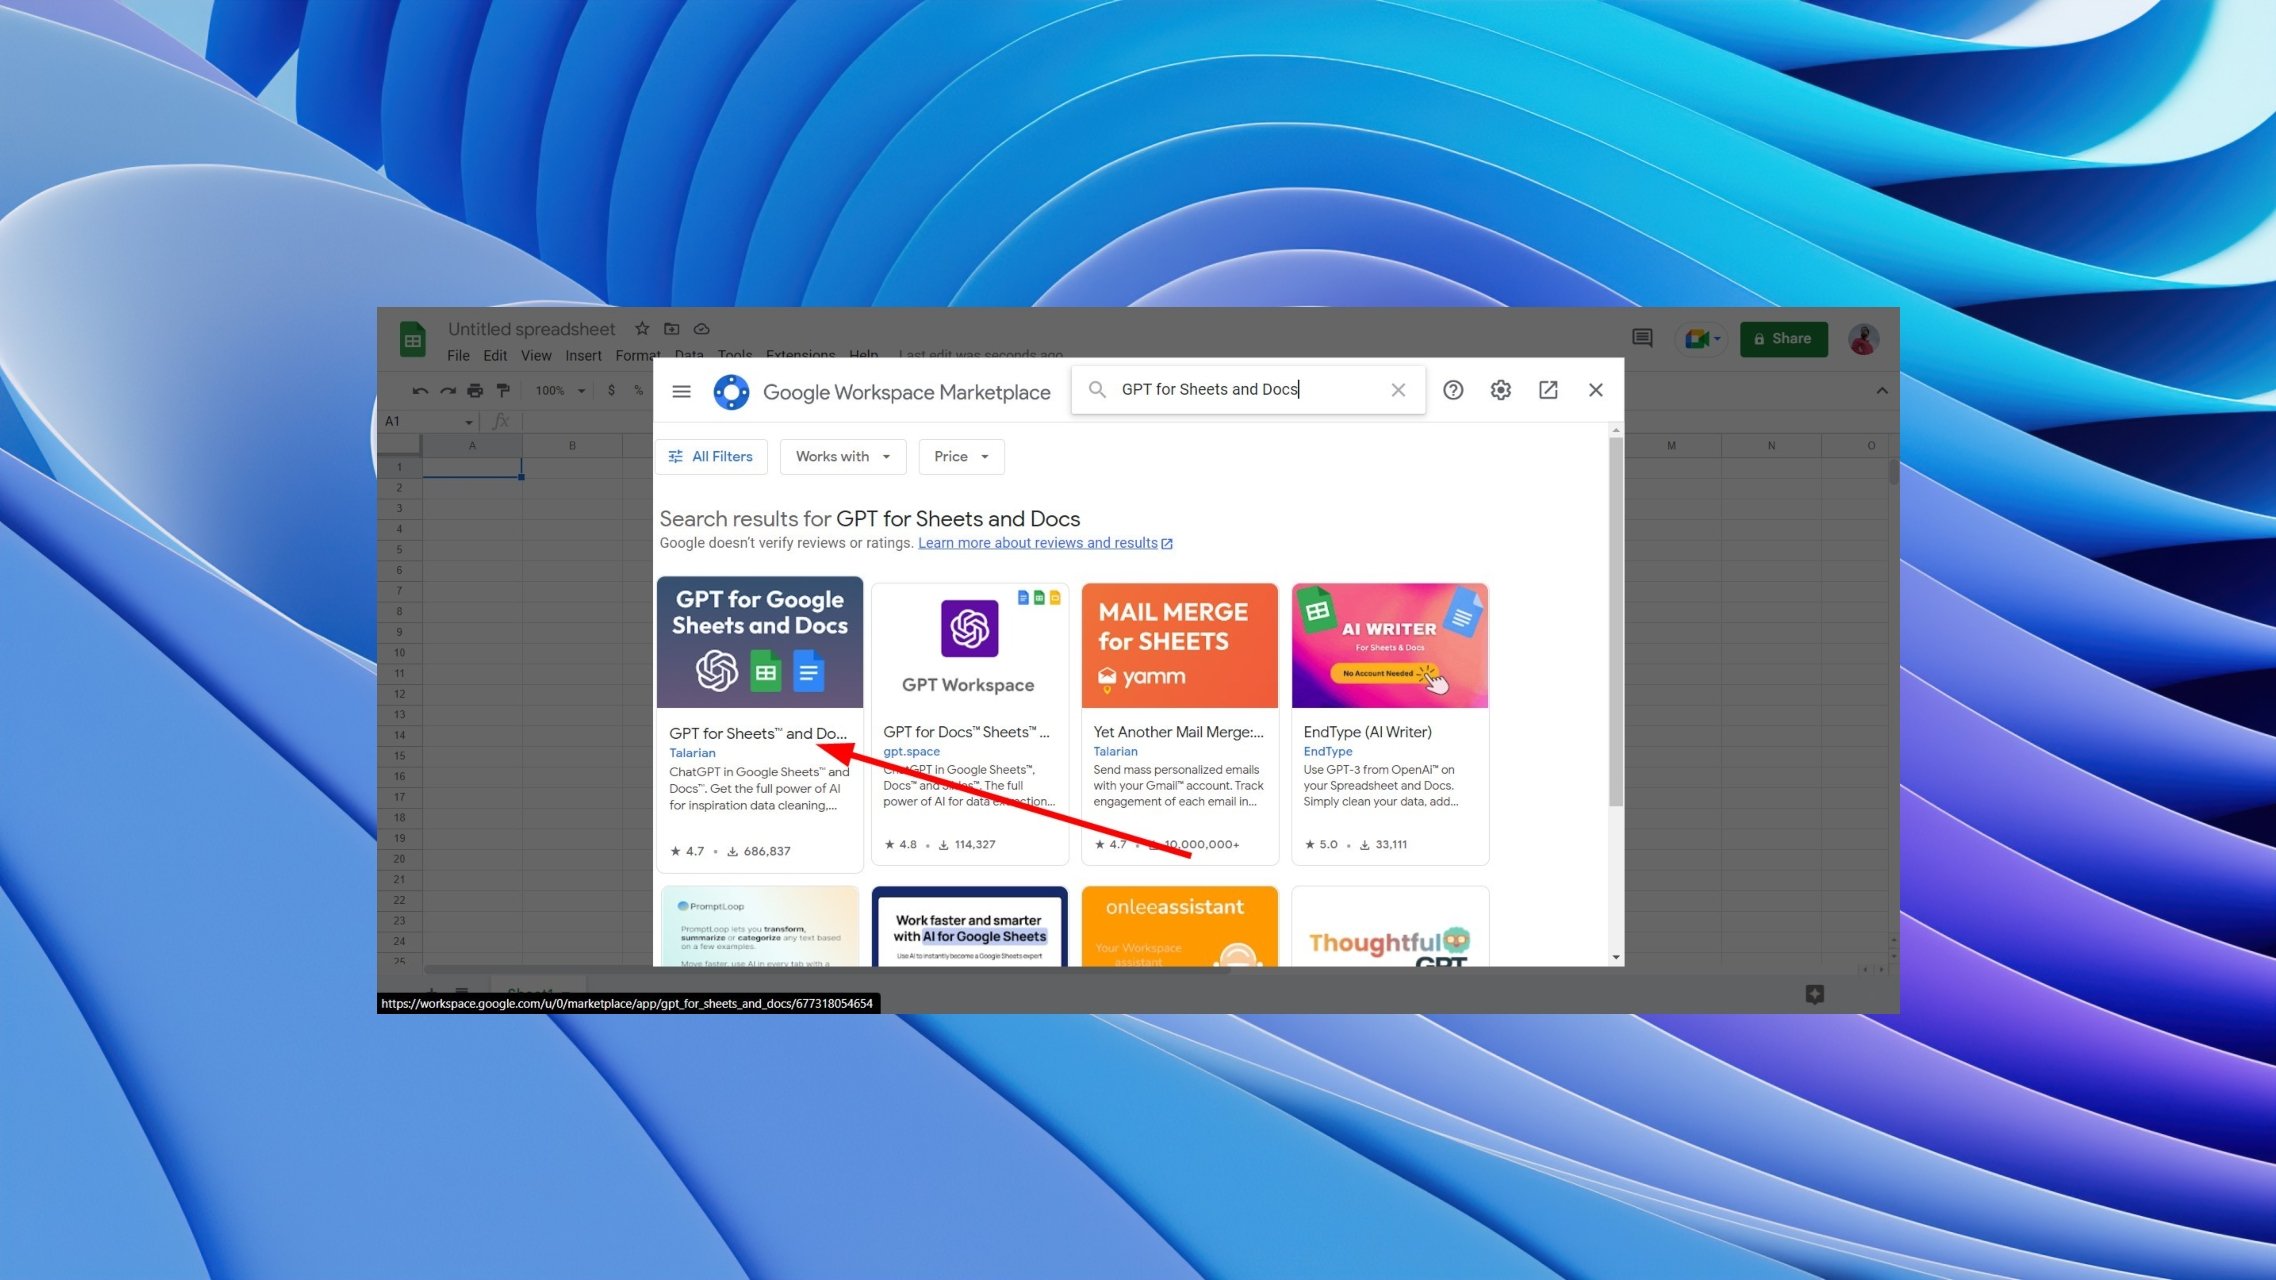Open the Mail Merge for Sheets yamm thumbnail
The height and width of the screenshot is (1280, 2276).
(1179, 646)
